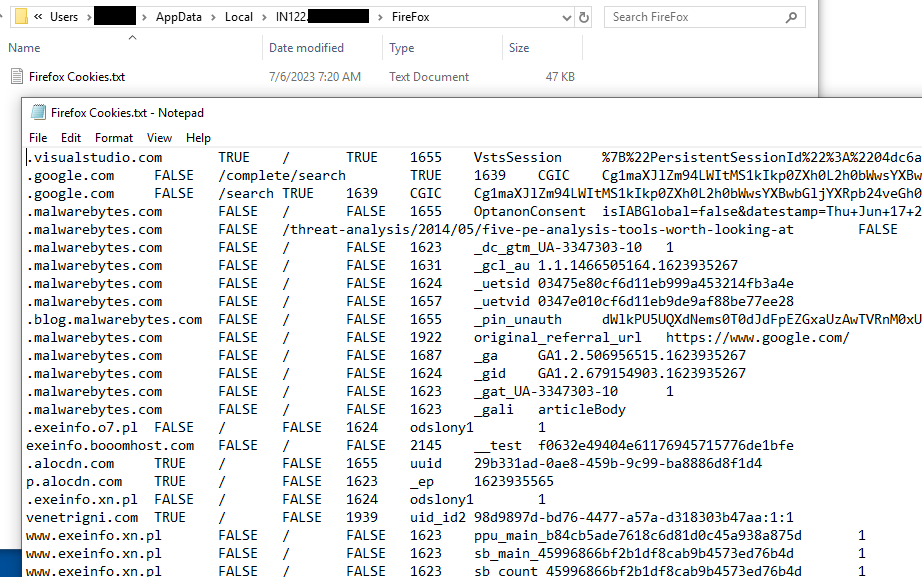
Task: Click the _gcl_au value 1.1.1466505164.1623935267
Action: click(x=637, y=266)
